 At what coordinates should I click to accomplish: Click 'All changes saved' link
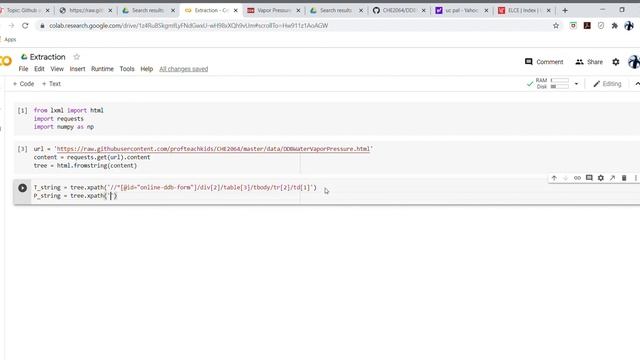point(184,69)
